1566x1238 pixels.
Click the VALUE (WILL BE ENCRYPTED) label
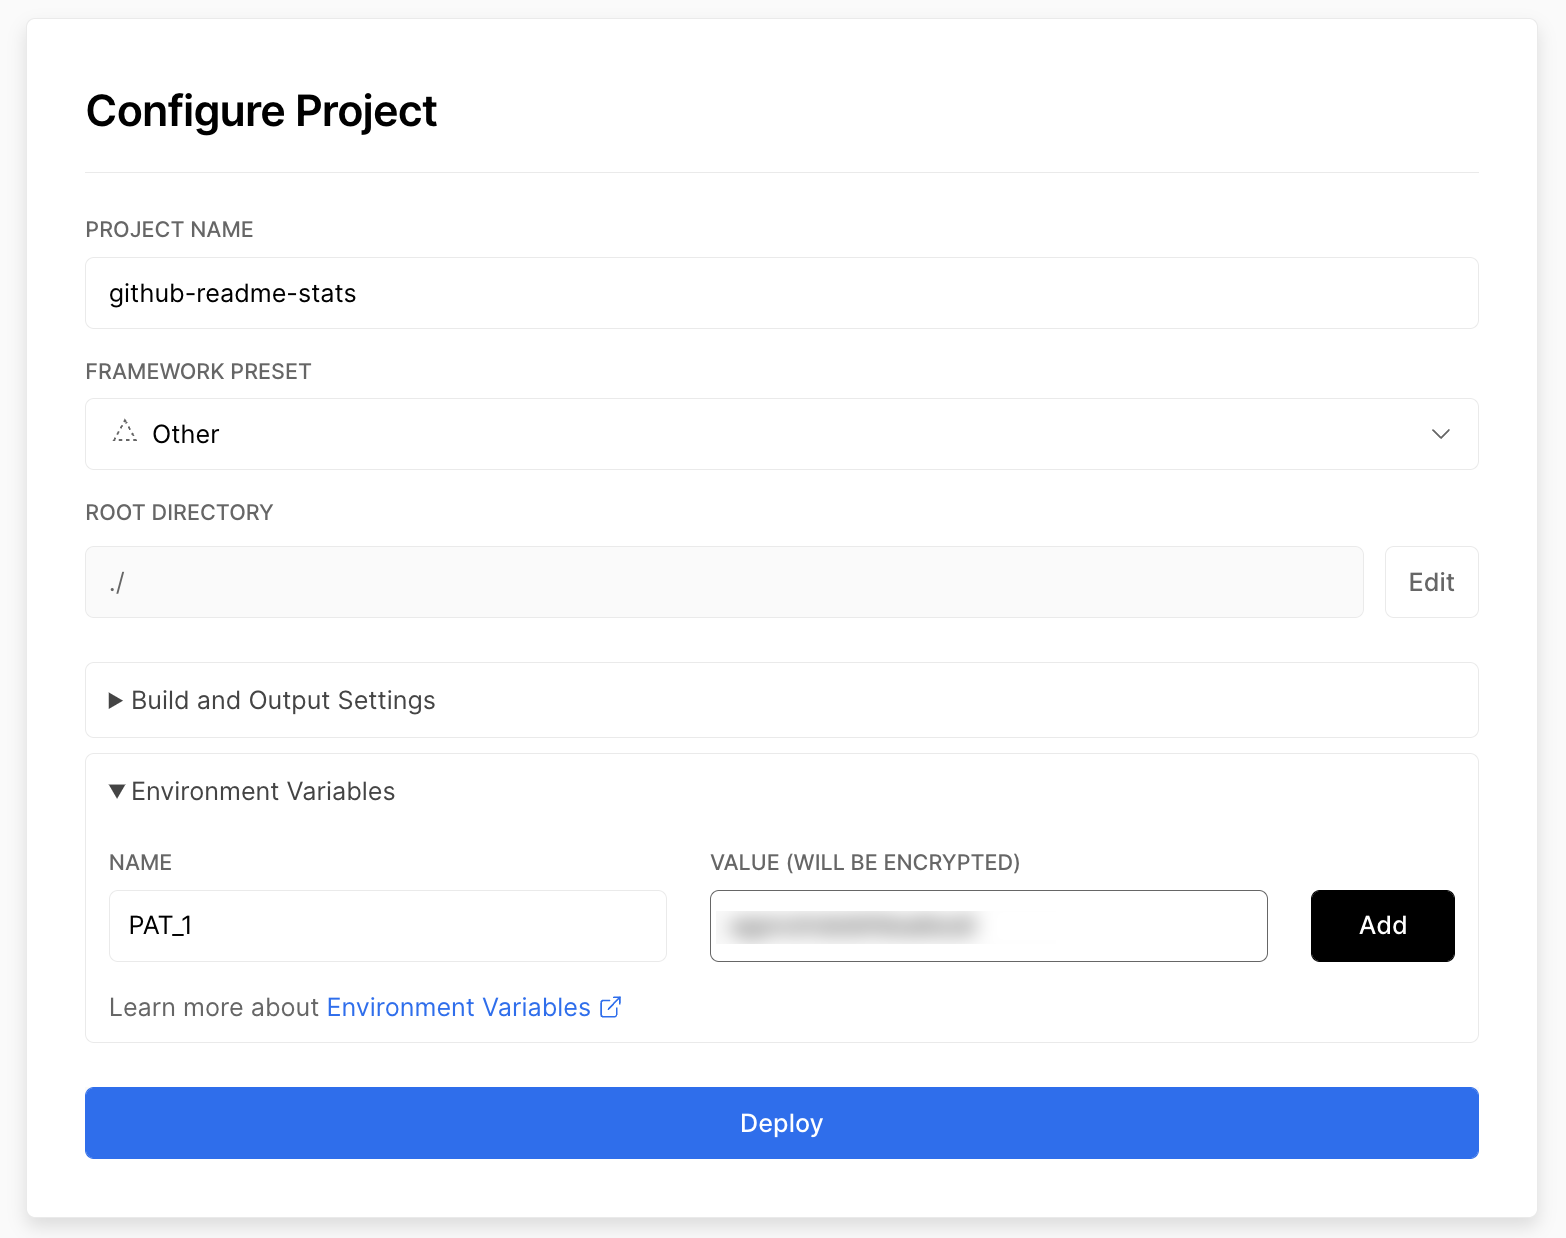pos(865,863)
